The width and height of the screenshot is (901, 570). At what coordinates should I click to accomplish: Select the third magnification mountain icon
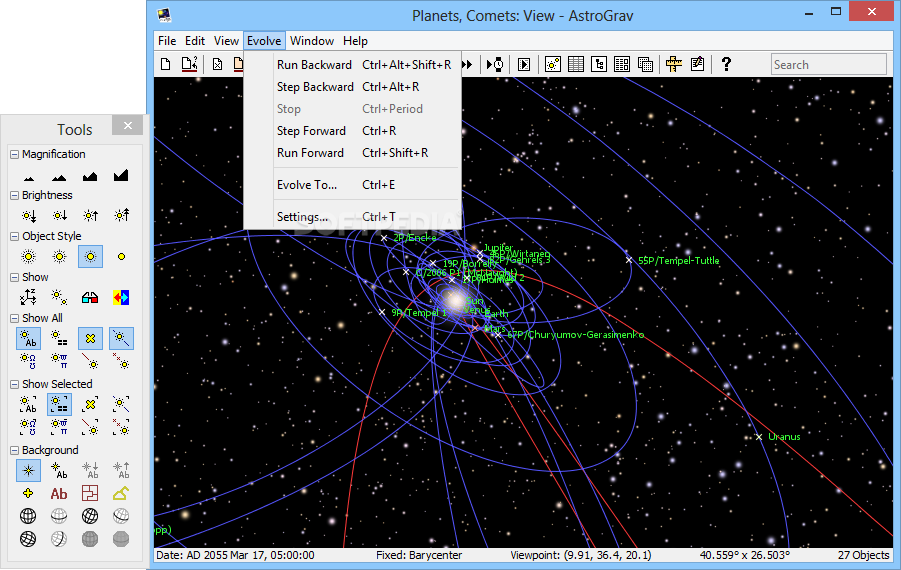(x=90, y=175)
